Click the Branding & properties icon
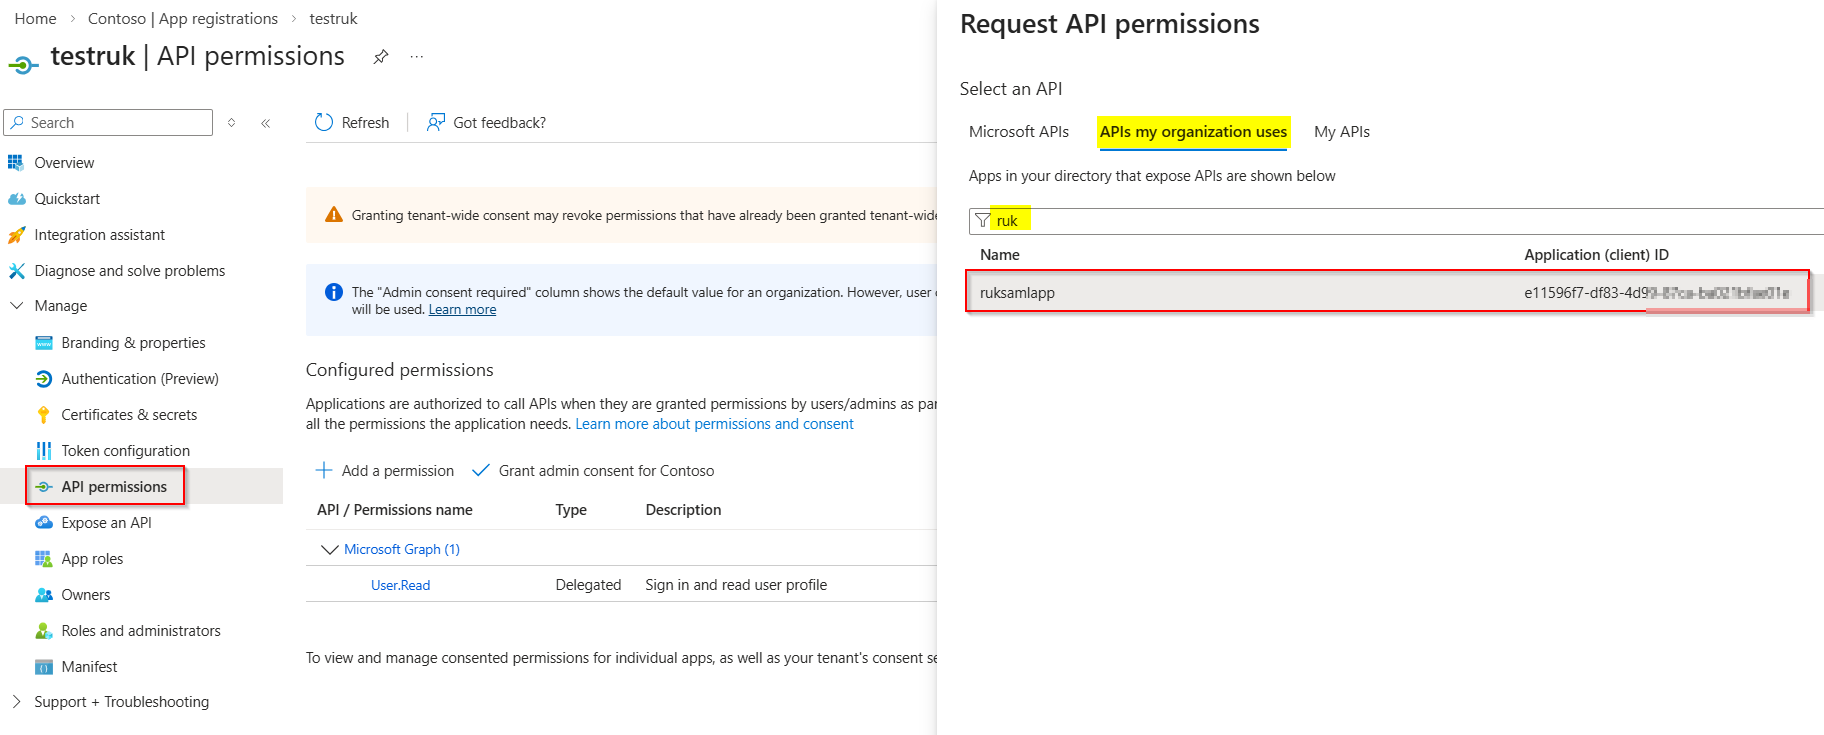Image resolution: width=1824 pixels, height=735 pixels. (44, 343)
